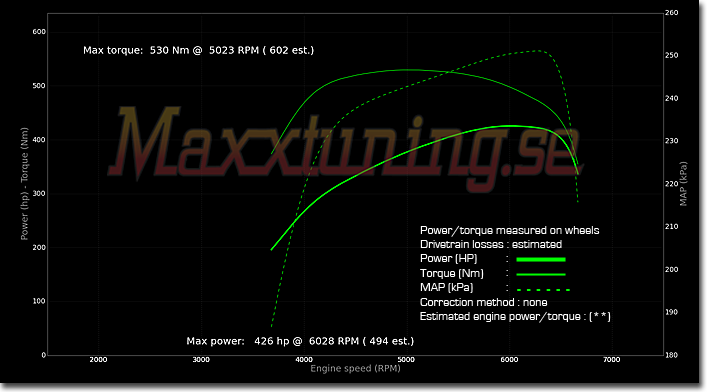Click the 'Torque (Nm)' legend label
The image size is (708, 392).
(x=452, y=273)
